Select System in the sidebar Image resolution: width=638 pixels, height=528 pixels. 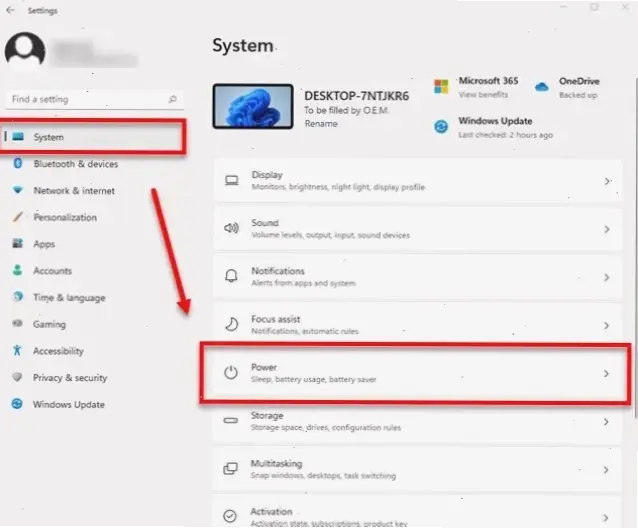click(49, 137)
